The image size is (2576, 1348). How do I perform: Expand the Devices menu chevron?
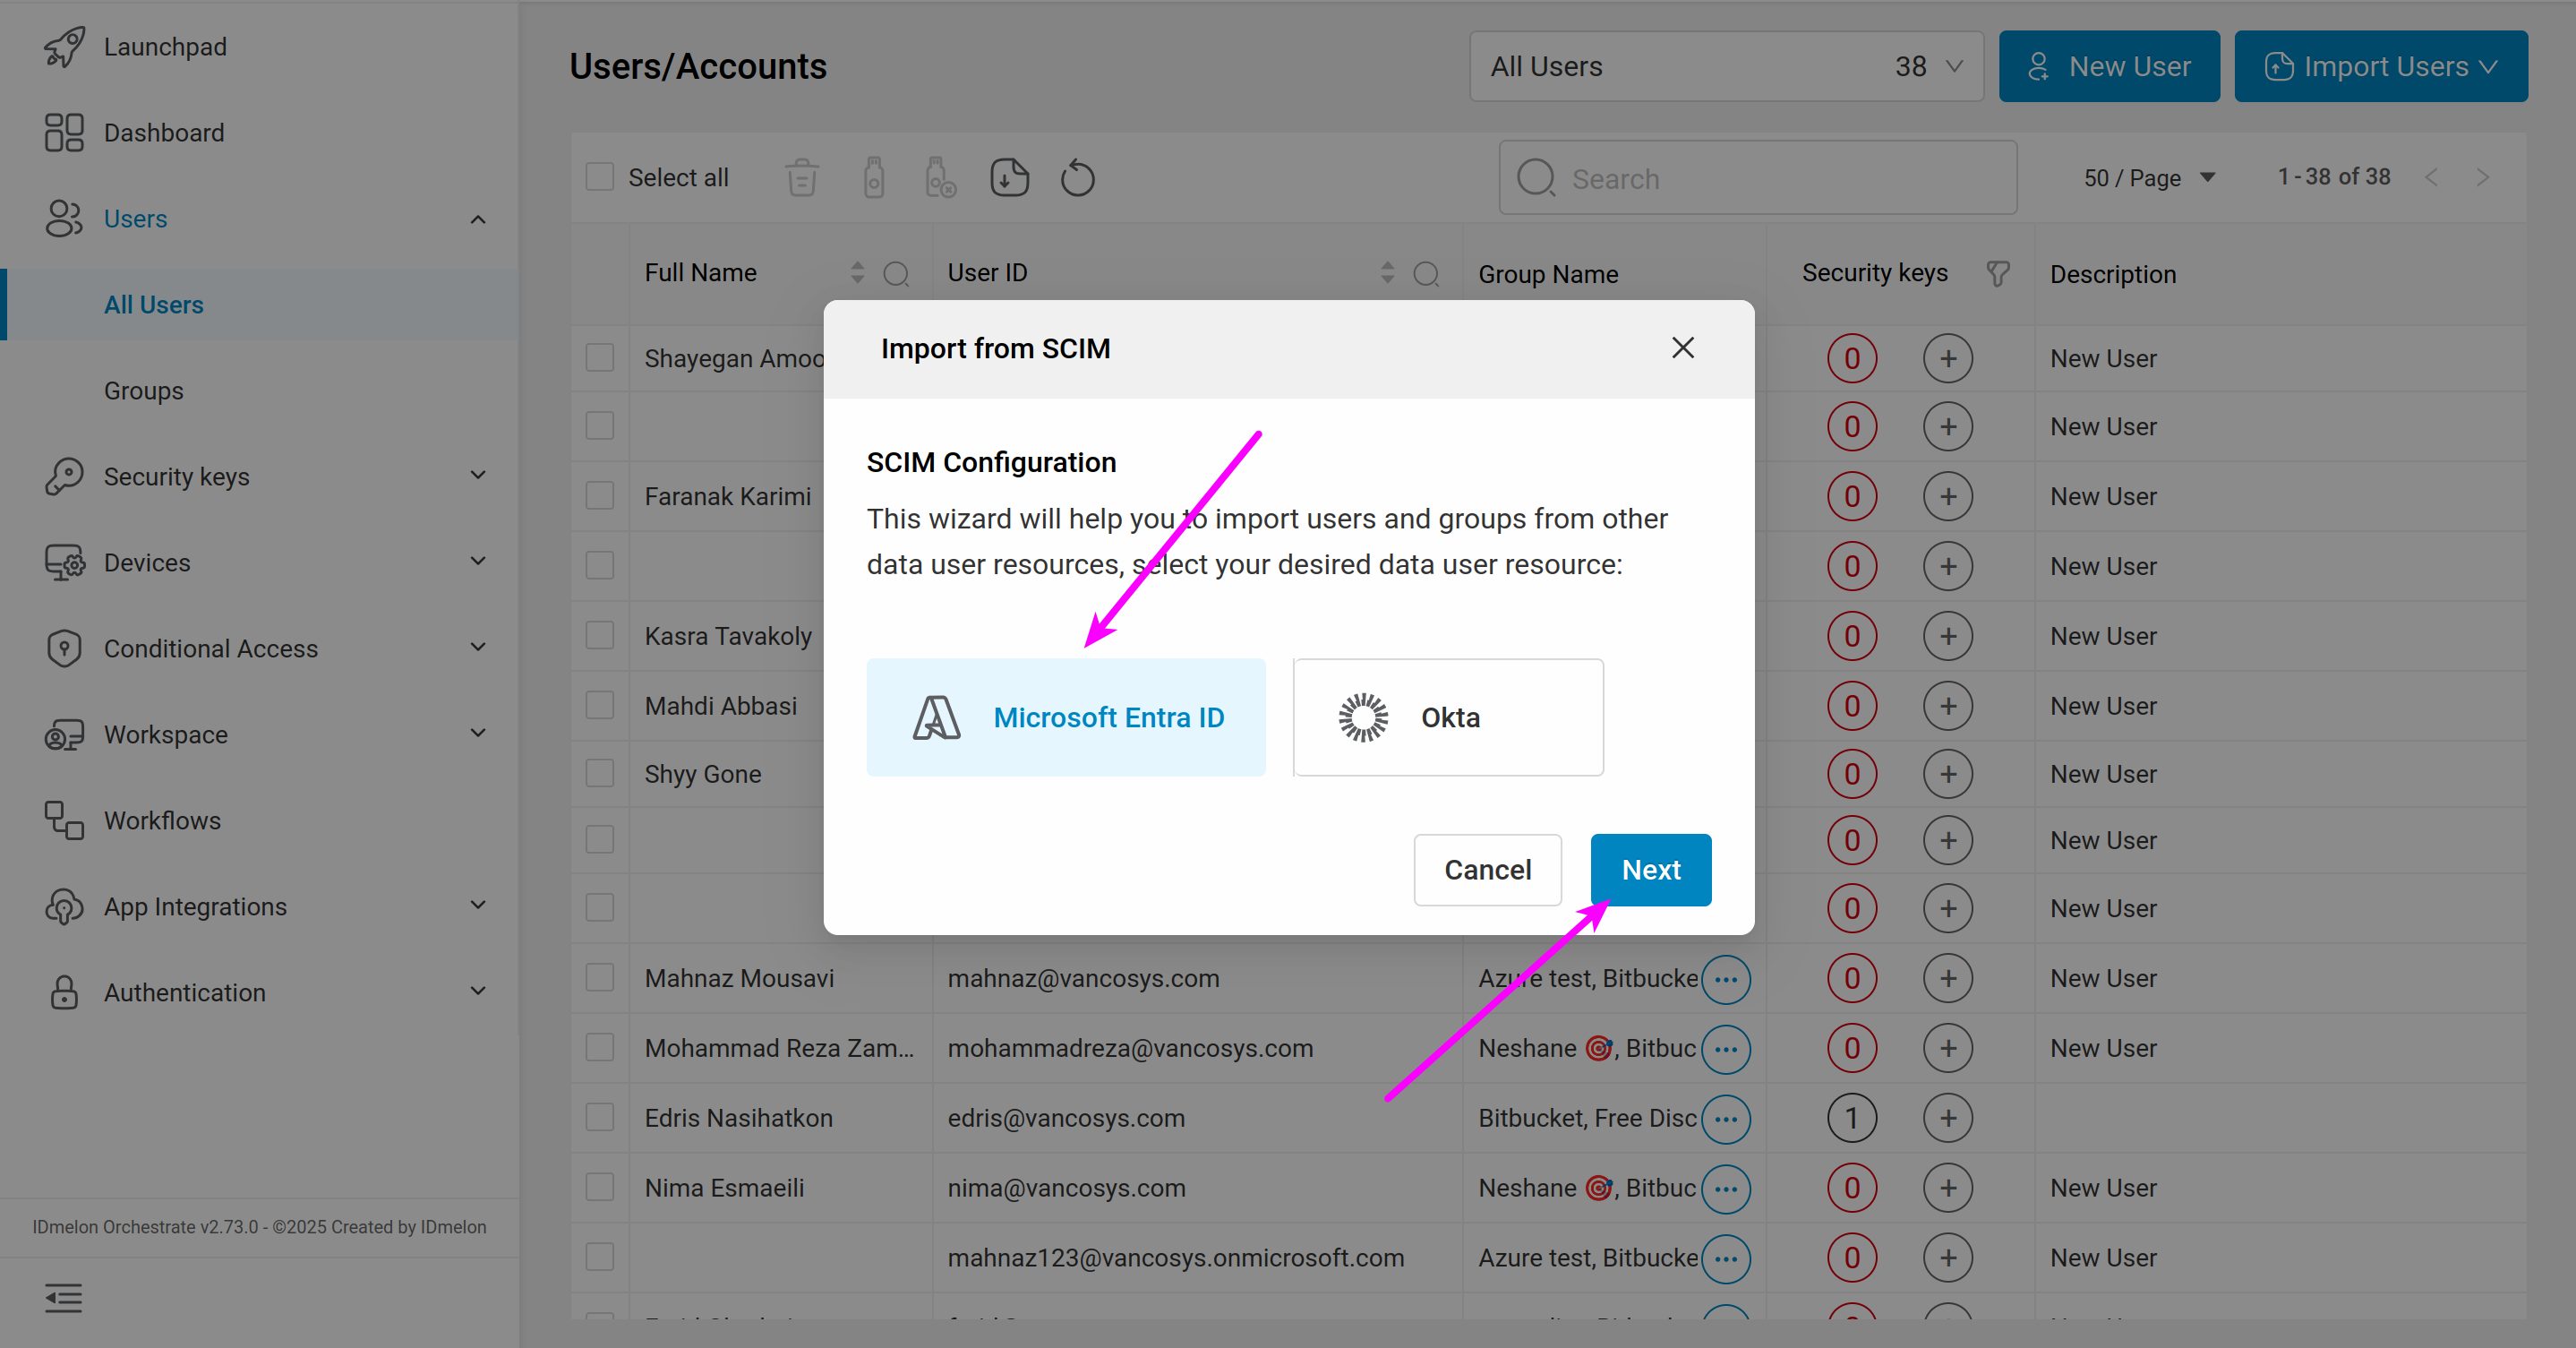click(478, 561)
